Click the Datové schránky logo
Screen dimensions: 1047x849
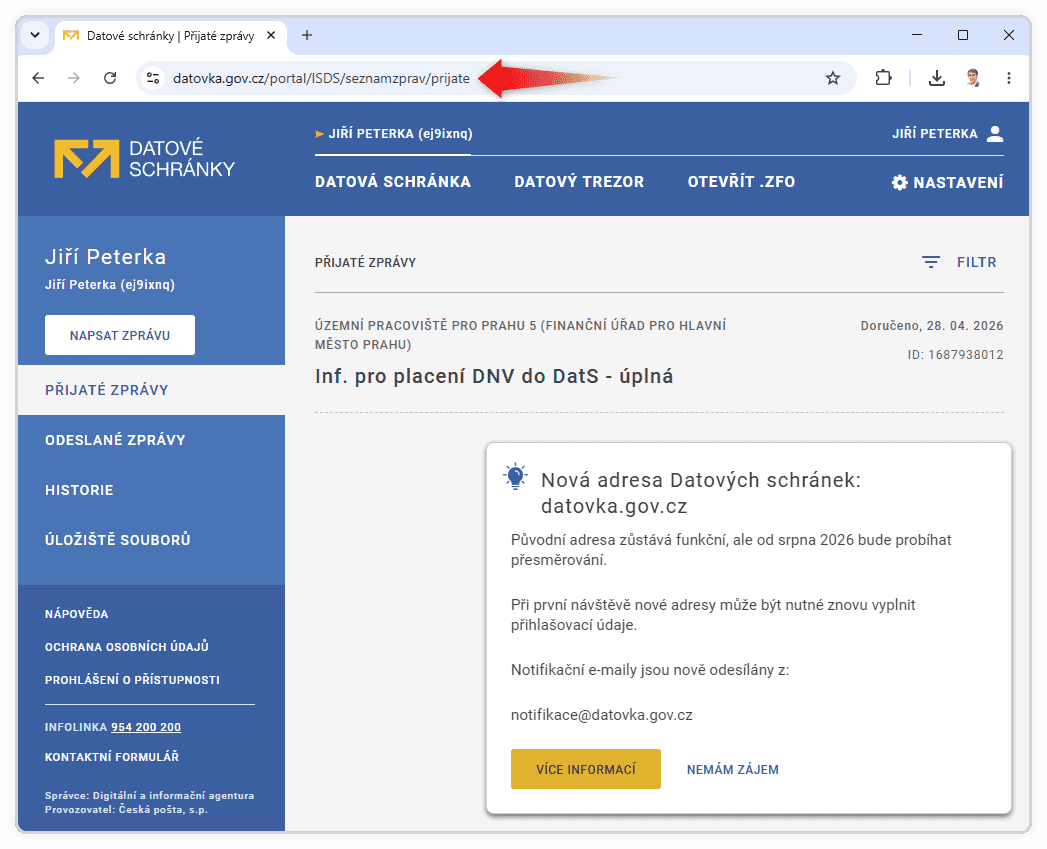pos(144,159)
